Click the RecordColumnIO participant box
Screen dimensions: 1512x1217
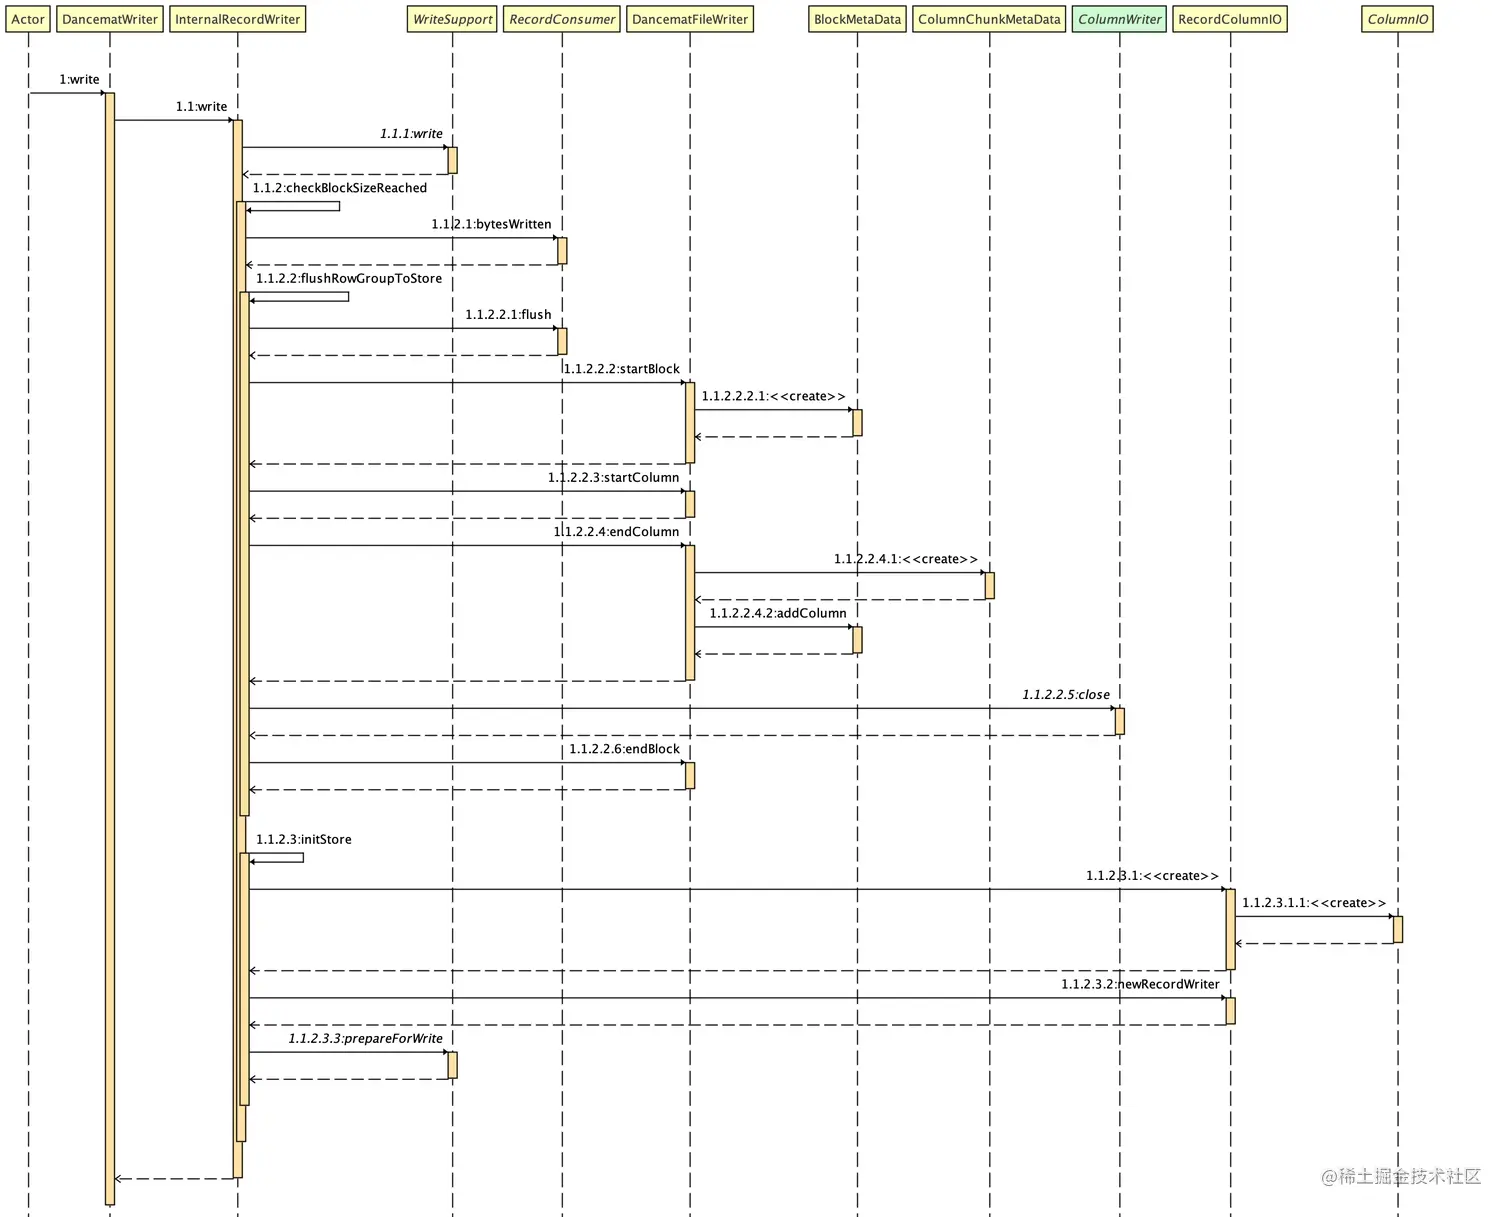click(x=1230, y=19)
